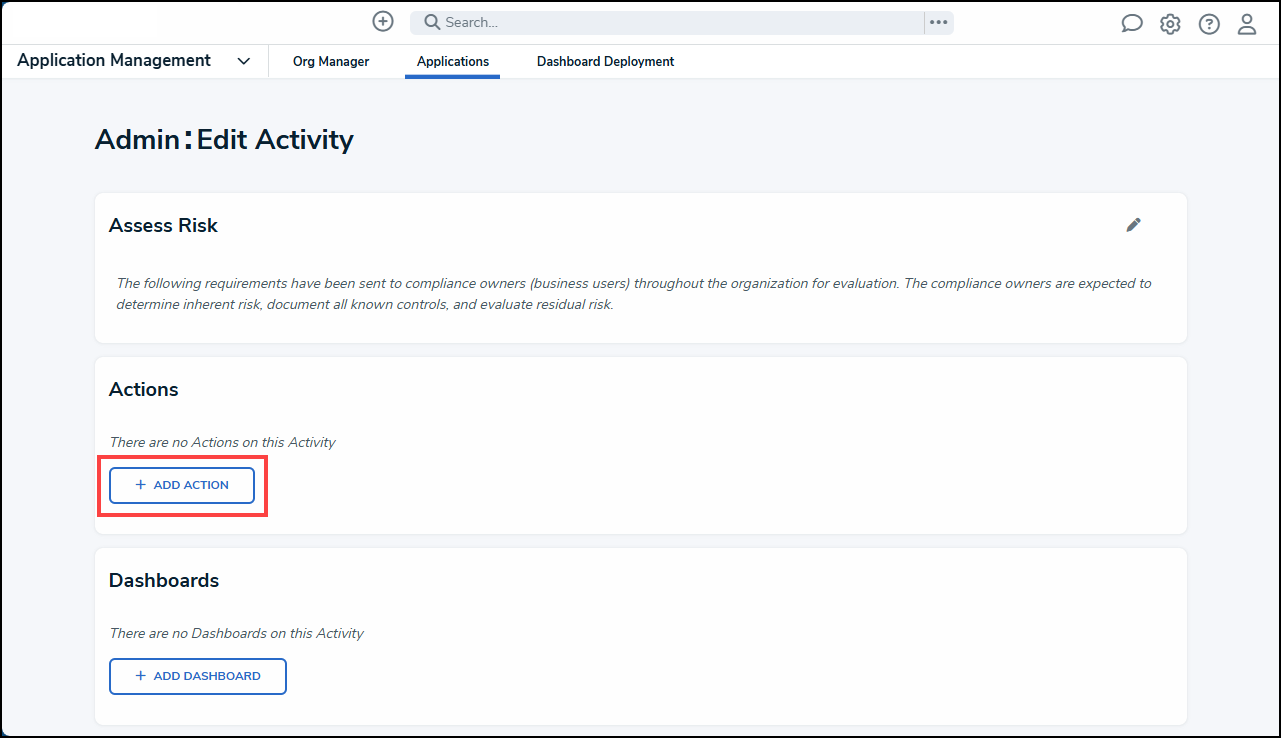The width and height of the screenshot is (1281, 738).
Task: Open the admin settings gear icon
Action: click(1170, 24)
